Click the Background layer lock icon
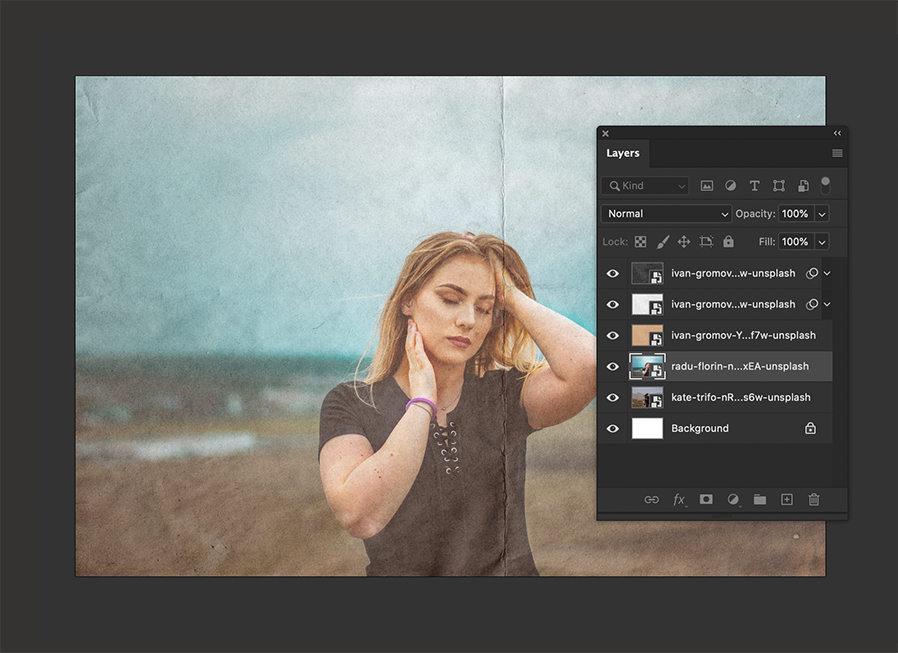Image resolution: width=898 pixels, height=653 pixels. pos(810,428)
